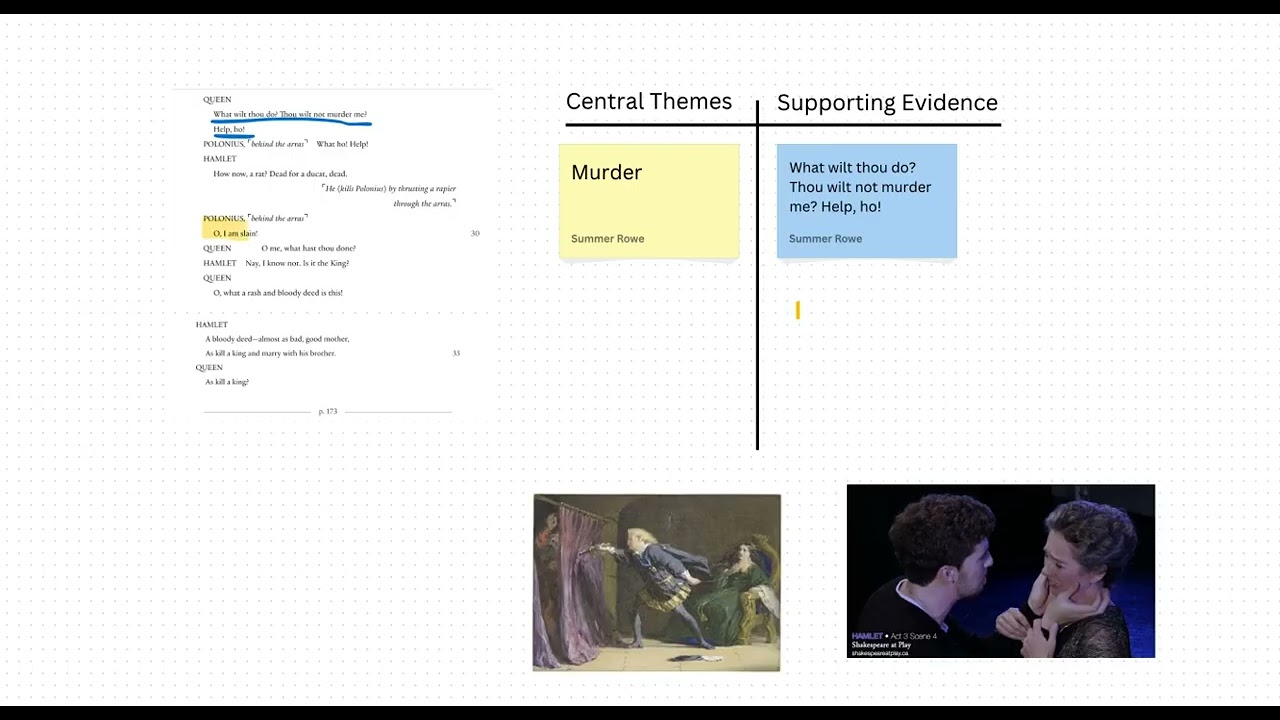
Task: Select the Hamlet script page image
Action: [x=333, y=255]
